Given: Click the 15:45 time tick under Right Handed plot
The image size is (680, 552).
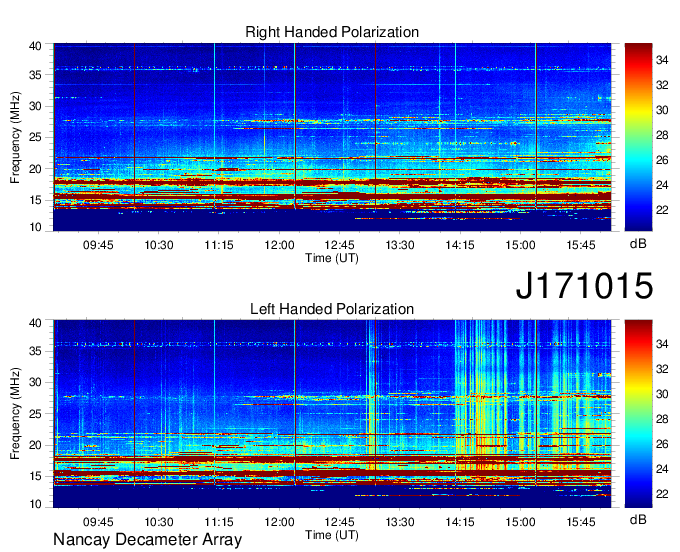Looking at the screenshot, I should click(x=581, y=245).
